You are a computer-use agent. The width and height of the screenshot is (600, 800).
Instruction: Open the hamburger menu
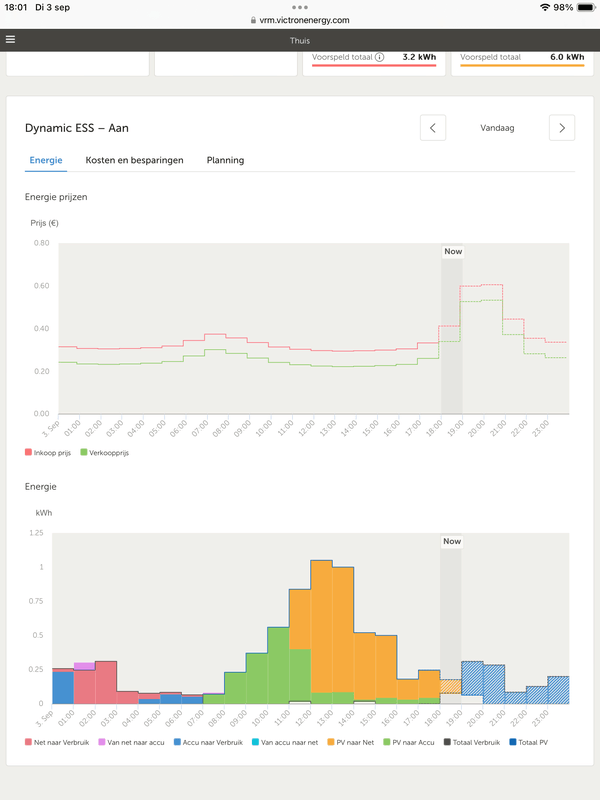[x=11, y=40]
